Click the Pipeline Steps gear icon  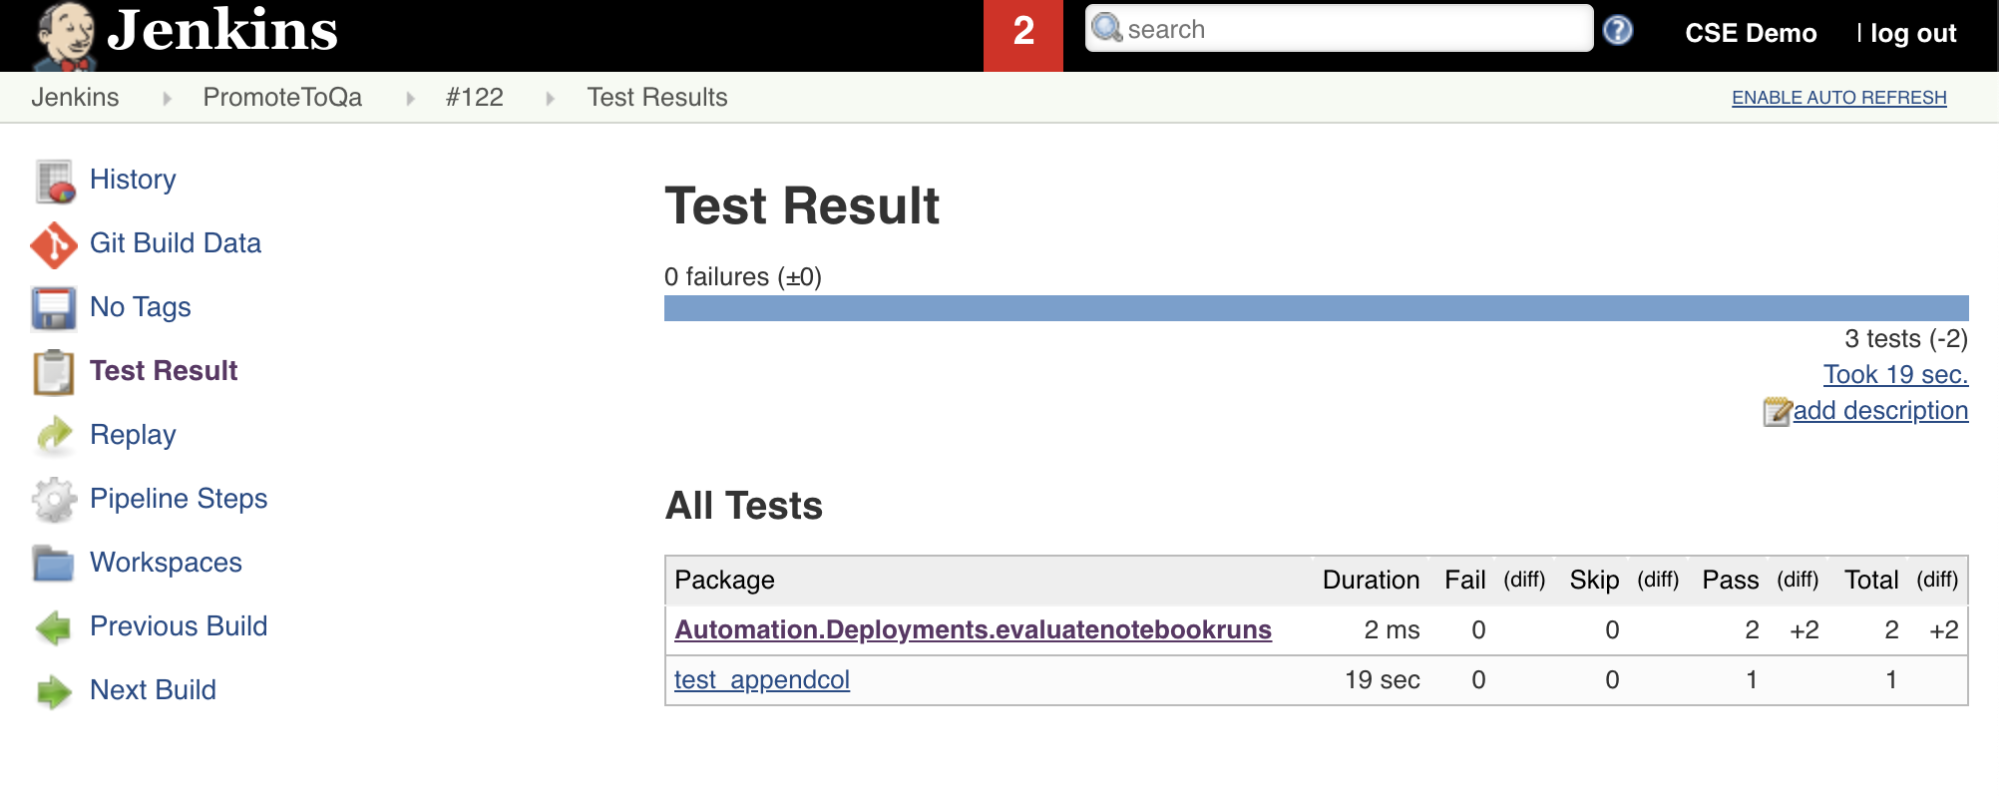[54, 499]
